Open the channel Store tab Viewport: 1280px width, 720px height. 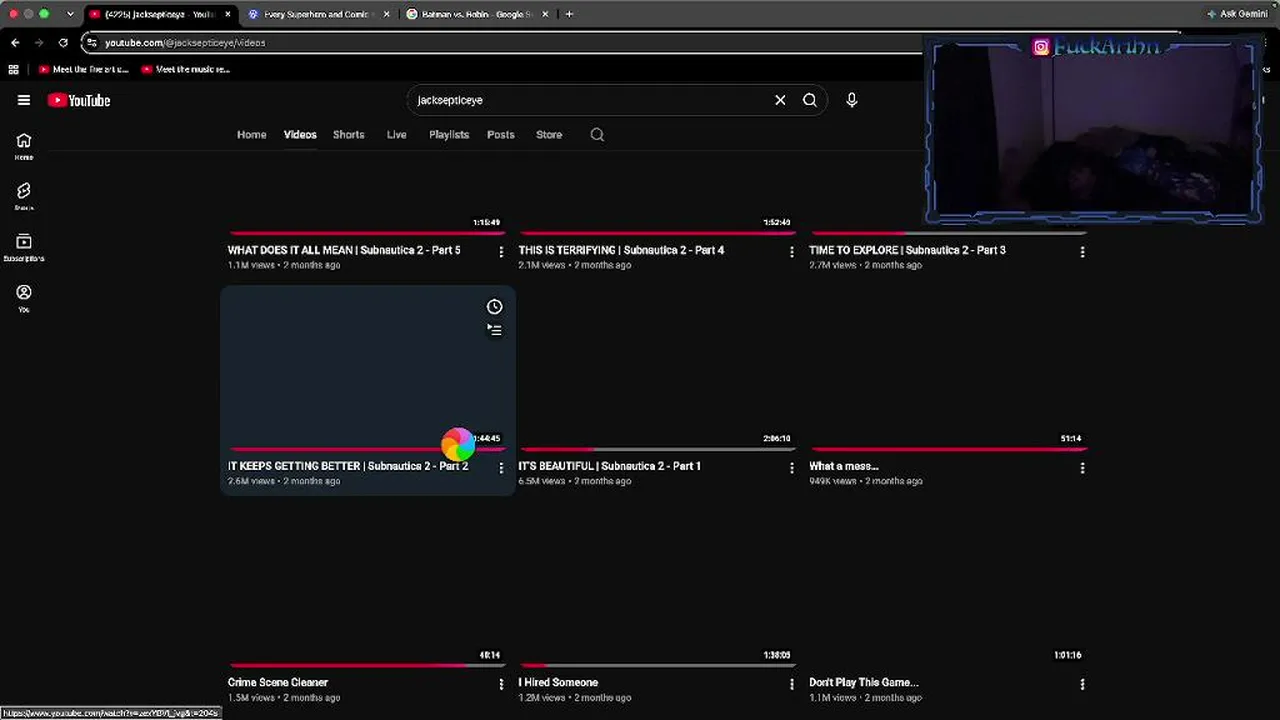click(549, 135)
